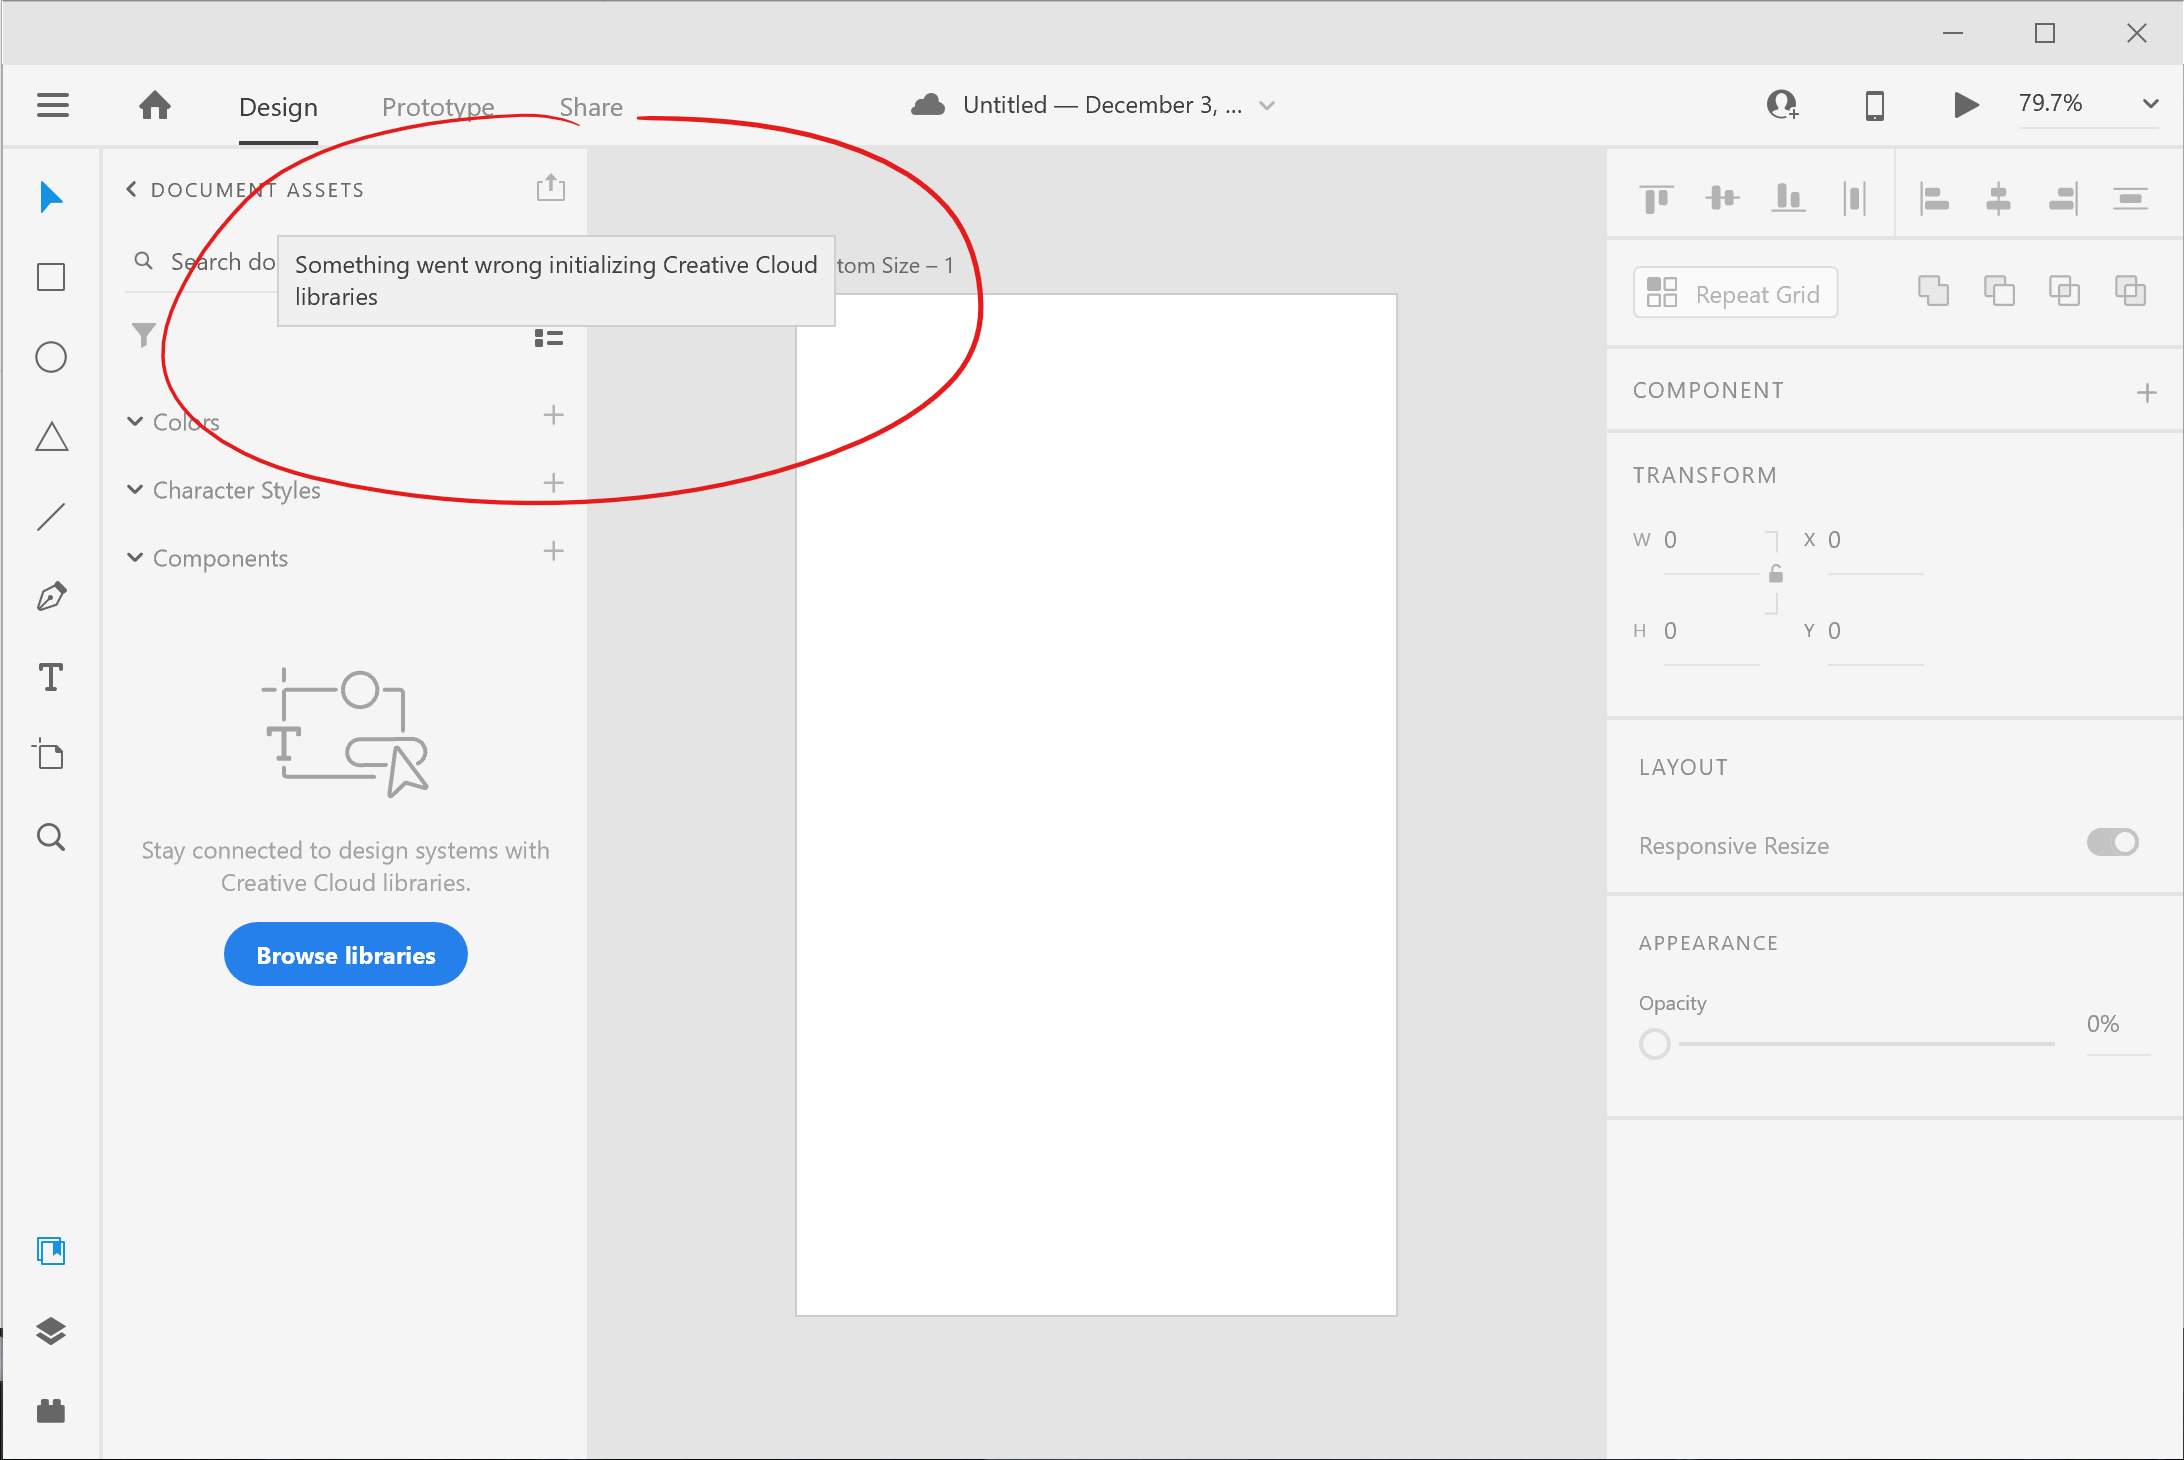Collapse the Colors section
The width and height of the screenshot is (2184, 1460).
(136, 421)
